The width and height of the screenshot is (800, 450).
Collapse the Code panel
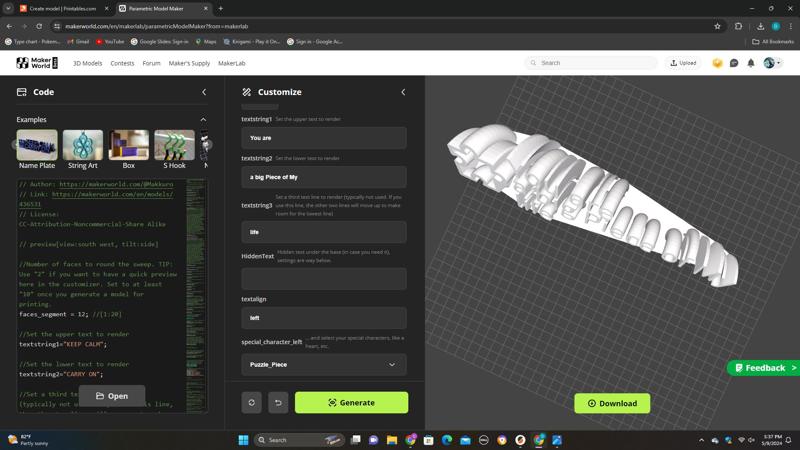coord(204,92)
